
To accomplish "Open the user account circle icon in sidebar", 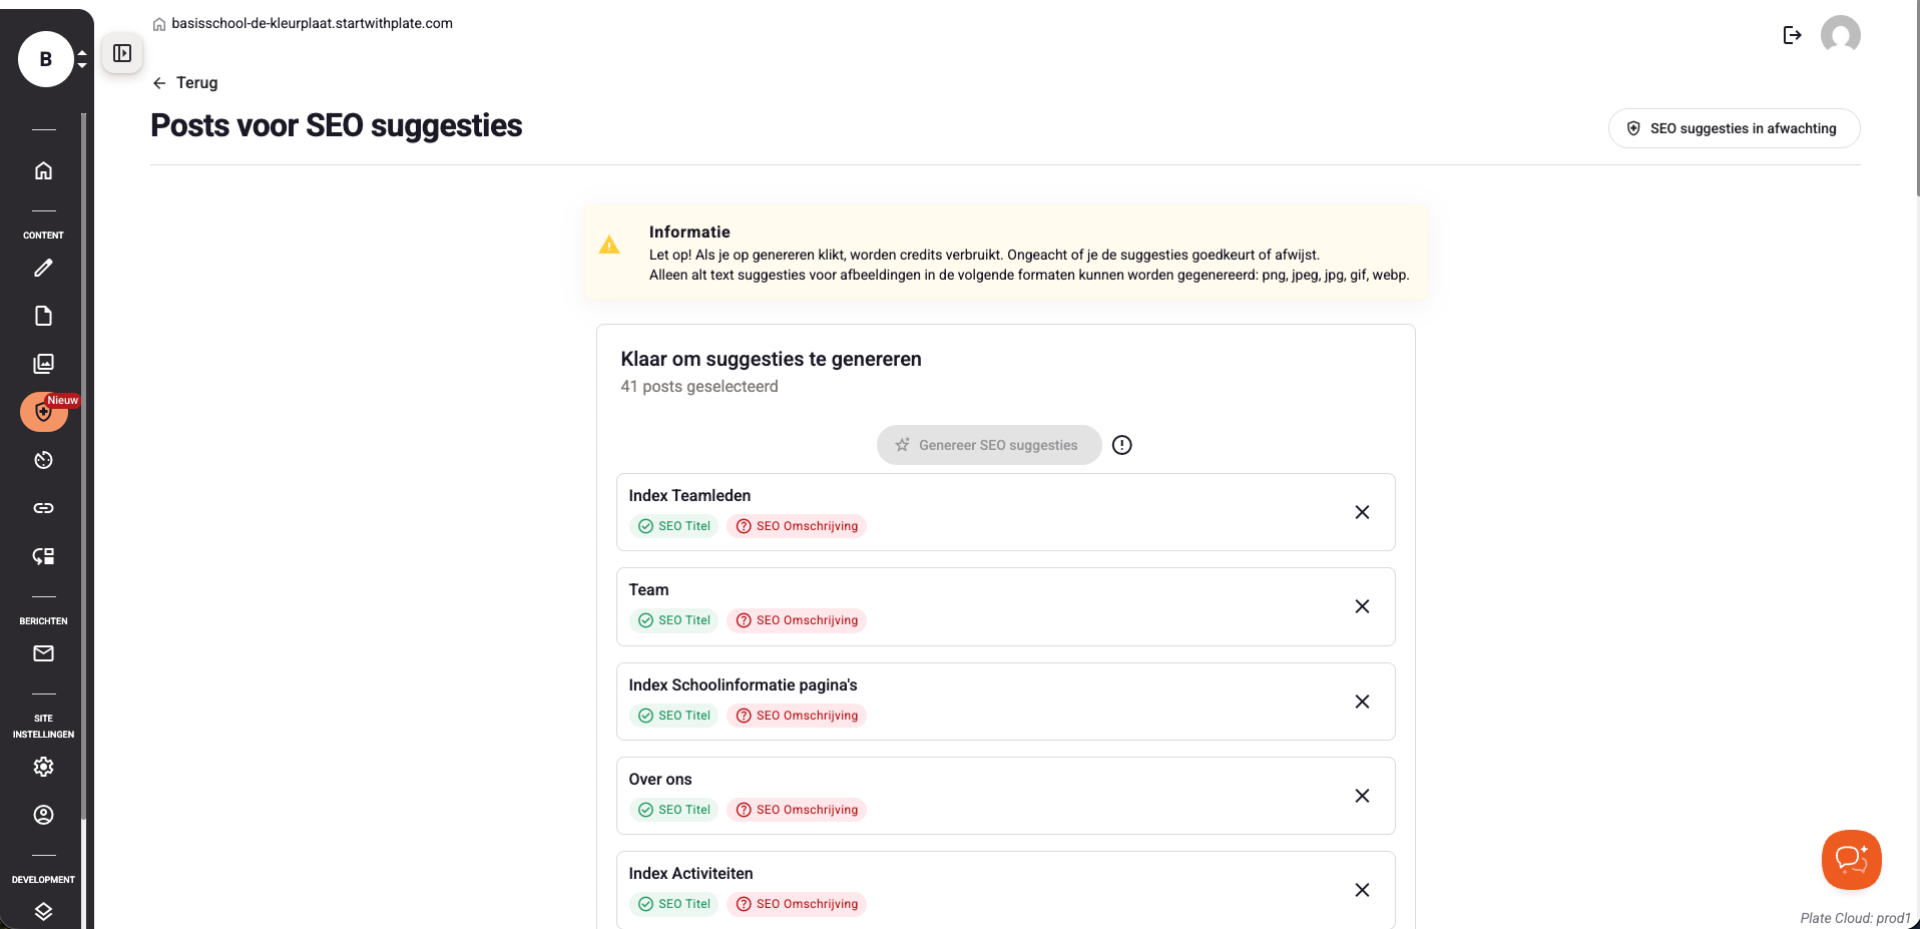I will pos(43,815).
